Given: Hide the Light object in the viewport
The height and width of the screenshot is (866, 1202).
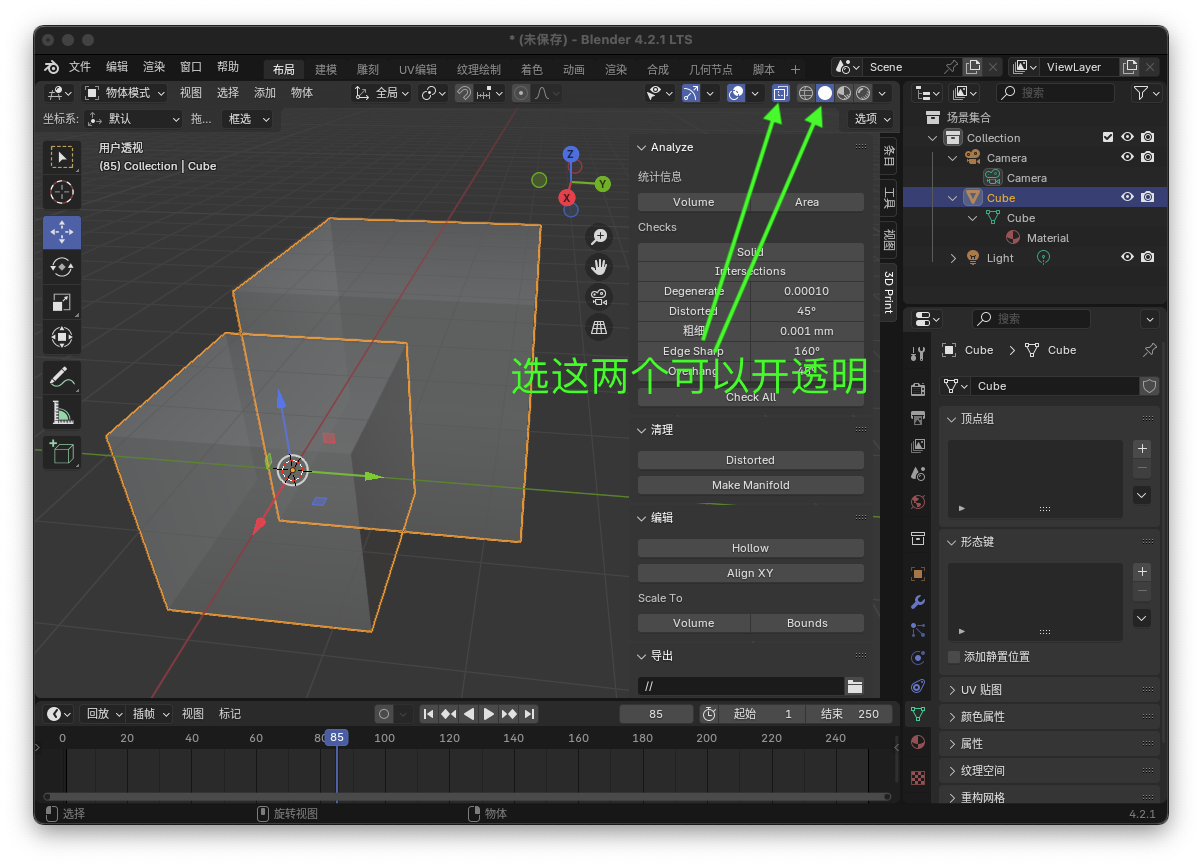Looking at the screenshot, I should [x=1127, y=257].
